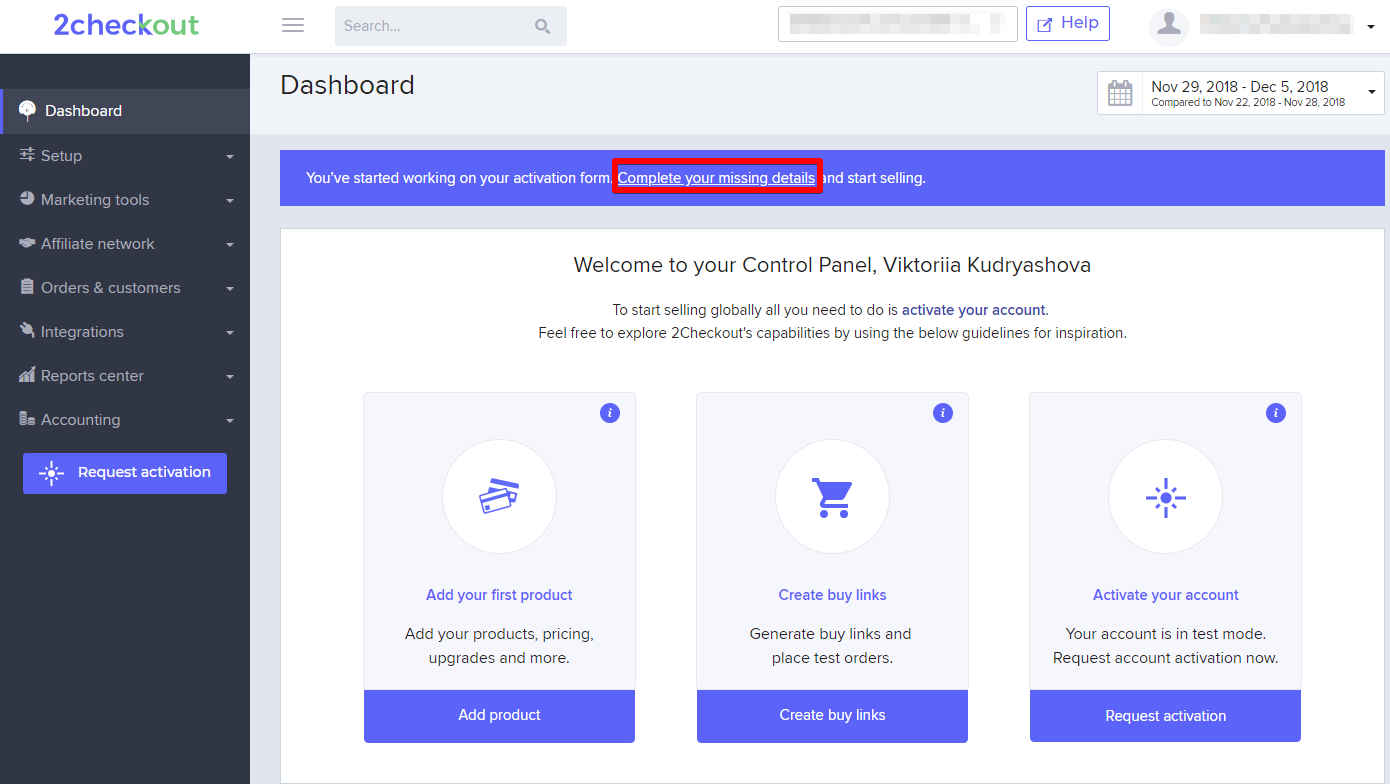Click info icon on Create buy links card
This screenshot has width=1390, height=784.
pos(943,413)
